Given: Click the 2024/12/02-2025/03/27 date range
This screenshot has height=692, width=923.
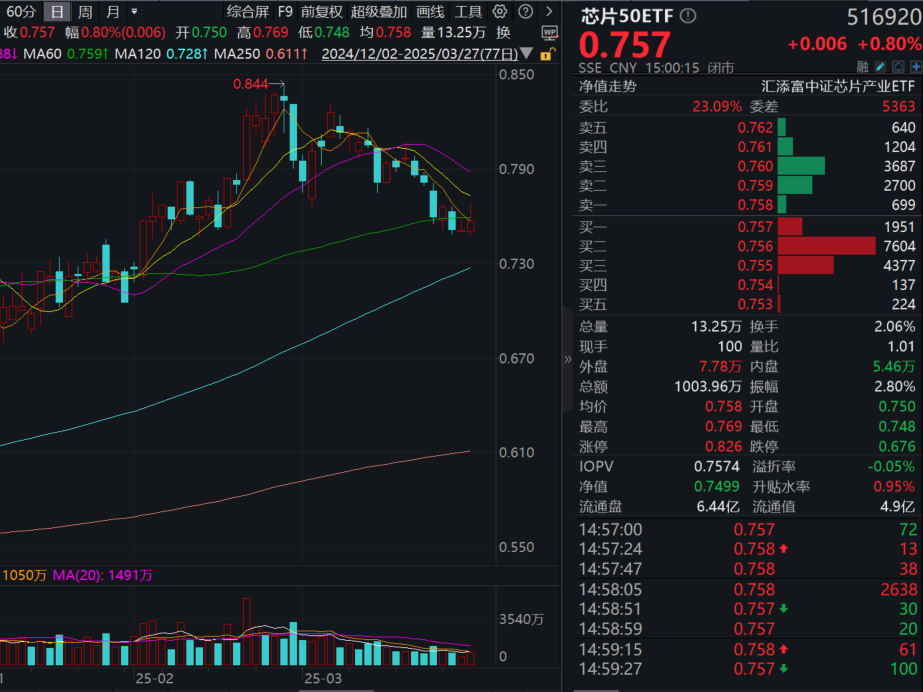Looking at the screenshot, I should (x=420, y=54).
